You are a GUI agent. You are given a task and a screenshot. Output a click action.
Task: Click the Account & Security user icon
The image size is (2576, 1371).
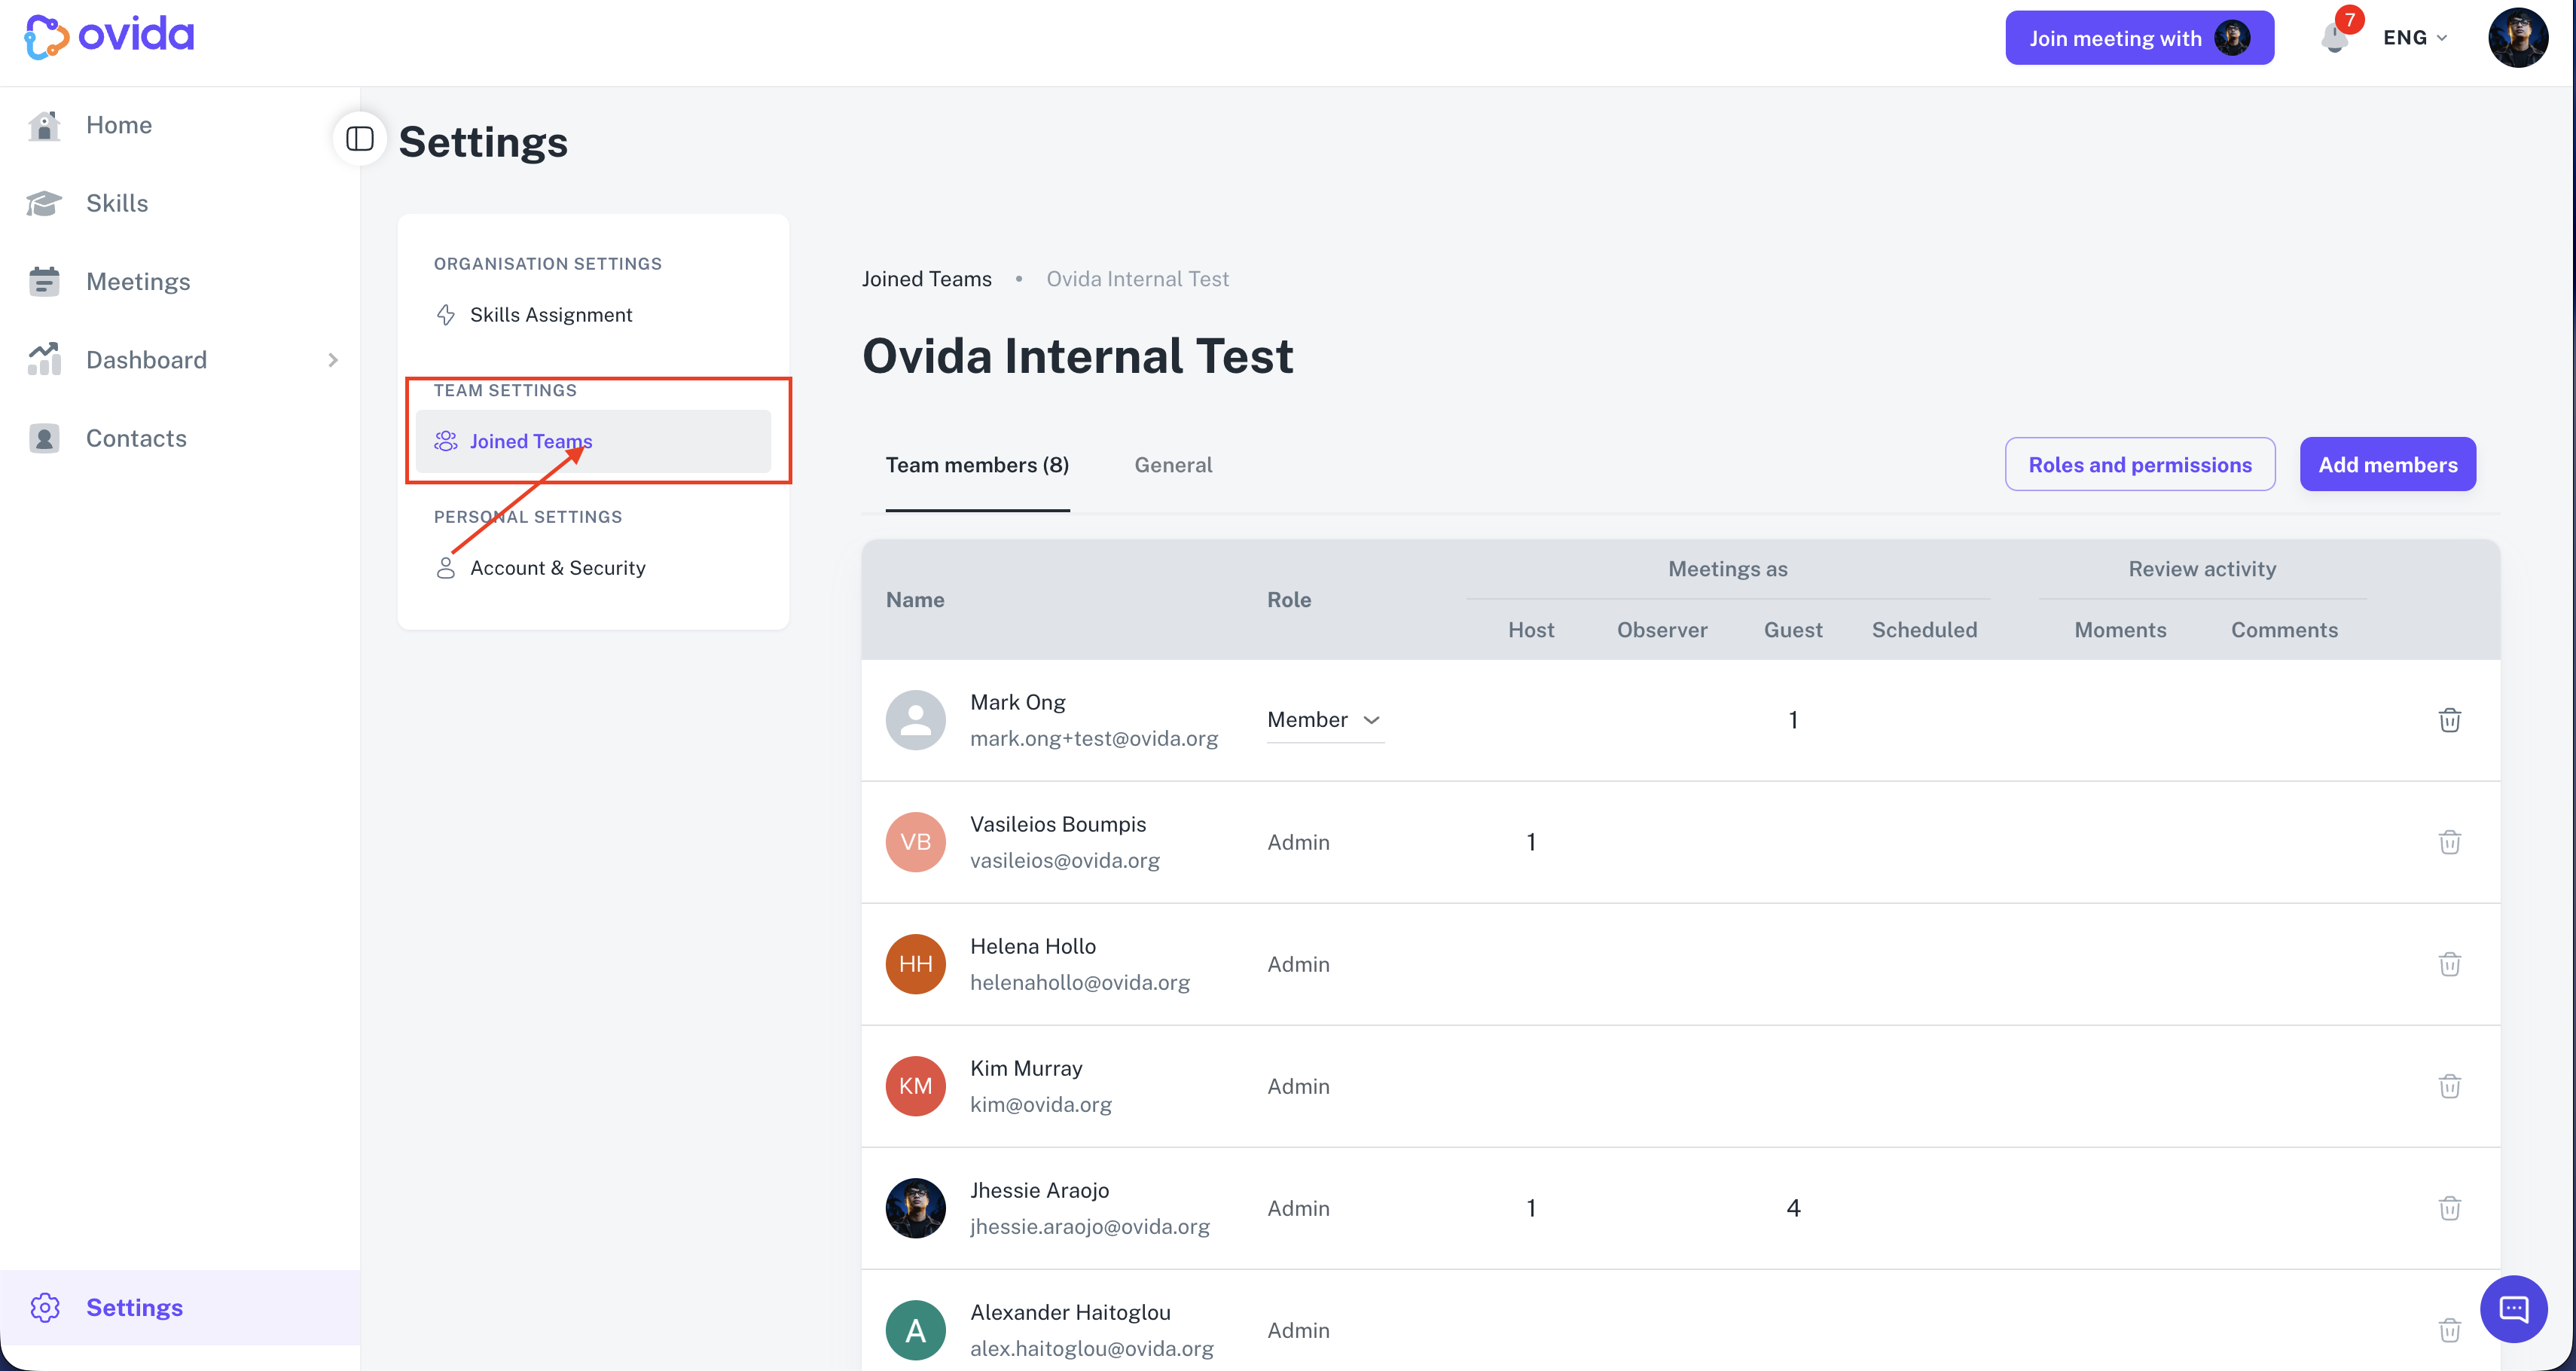(x=446, y=568)
